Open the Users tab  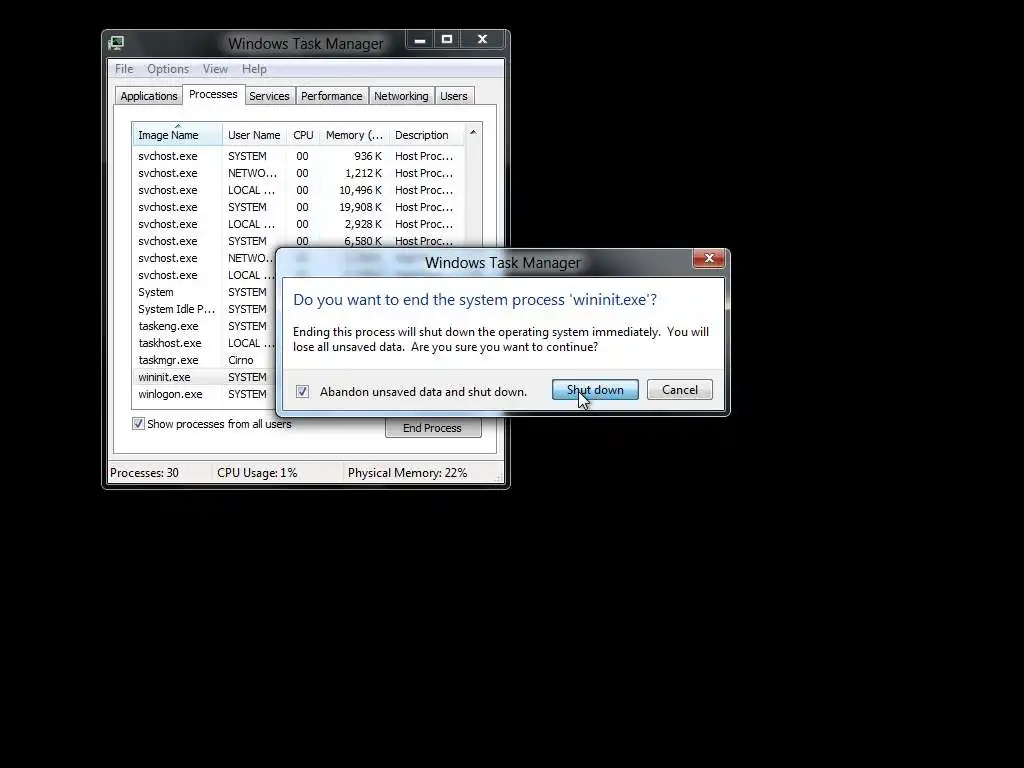pos(454,96)
